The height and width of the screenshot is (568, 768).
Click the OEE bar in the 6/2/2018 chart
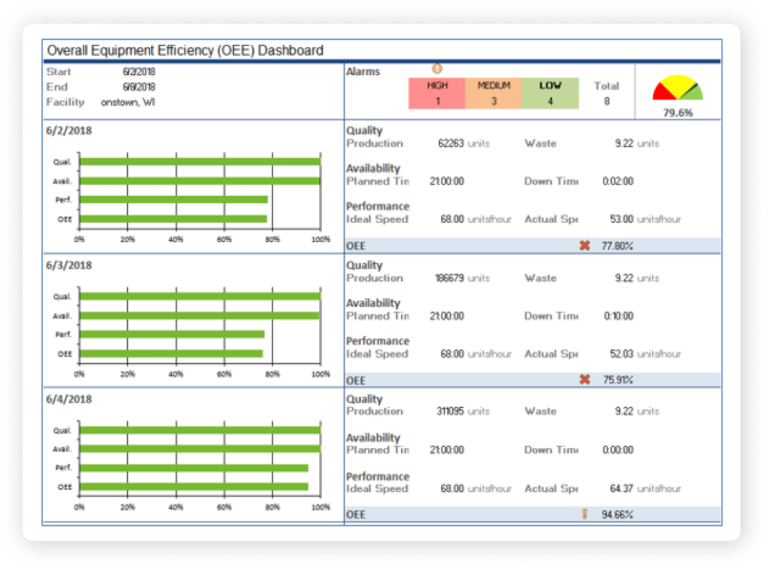pyautogui.click(x=173, y=219)
